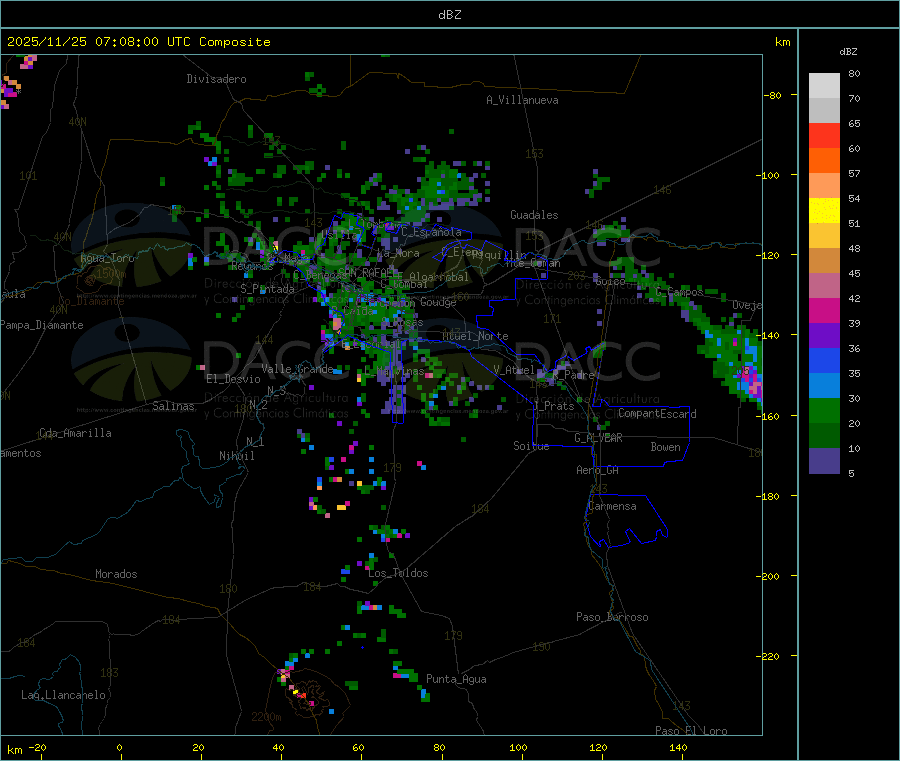Select the Agua_Toro location label
900x761 pixels.
click(x=107, y=258)
